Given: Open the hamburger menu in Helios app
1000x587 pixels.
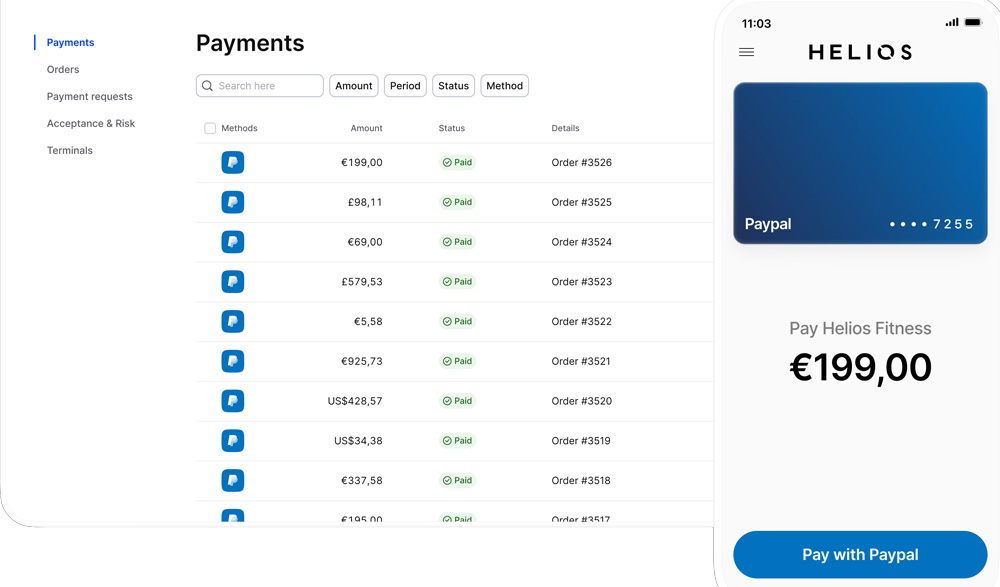Looking at the screenshot, I should (746, 52).
